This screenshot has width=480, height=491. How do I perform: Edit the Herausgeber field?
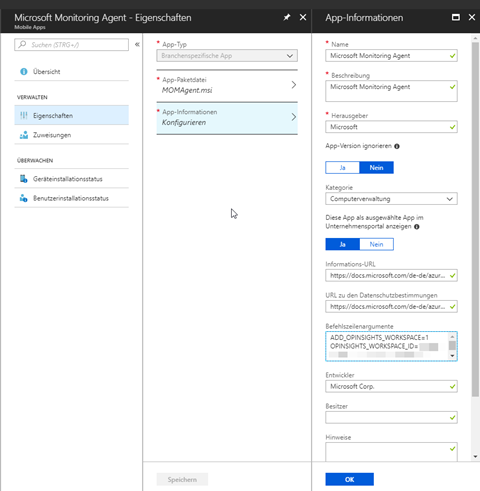pos(391,127)
